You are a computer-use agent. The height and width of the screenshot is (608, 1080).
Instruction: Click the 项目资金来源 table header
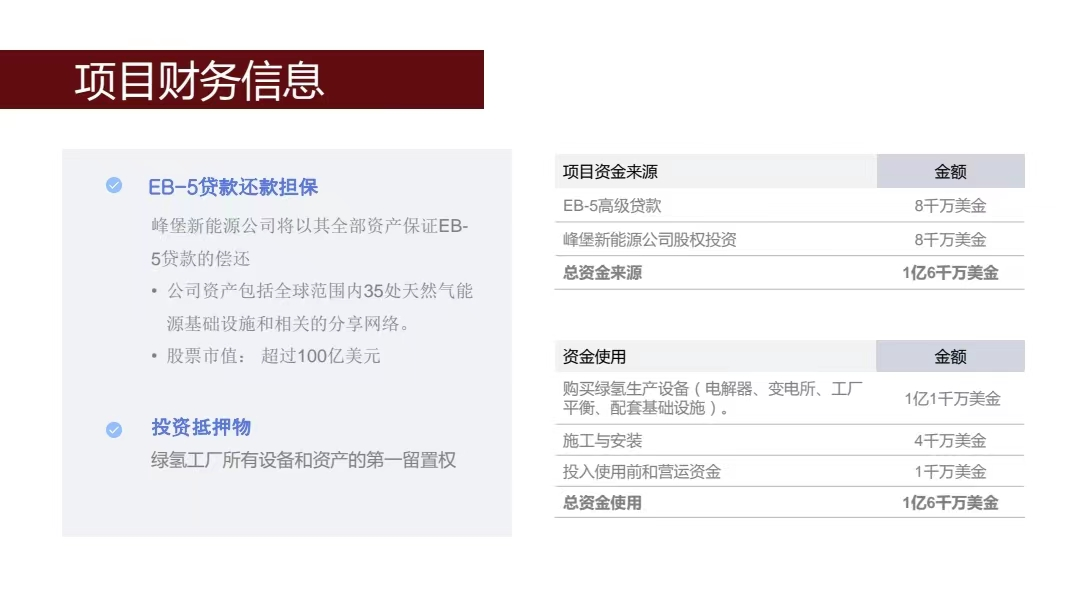tap(610, 172)
